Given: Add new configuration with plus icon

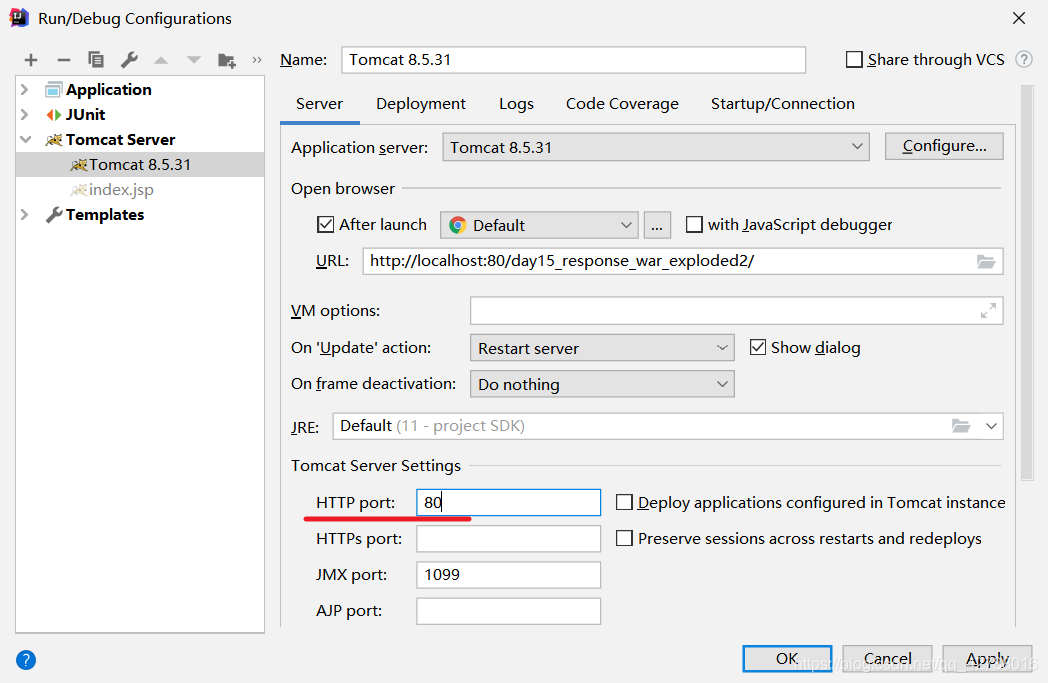Looking at the screenshot, I should tap(31, 60).
